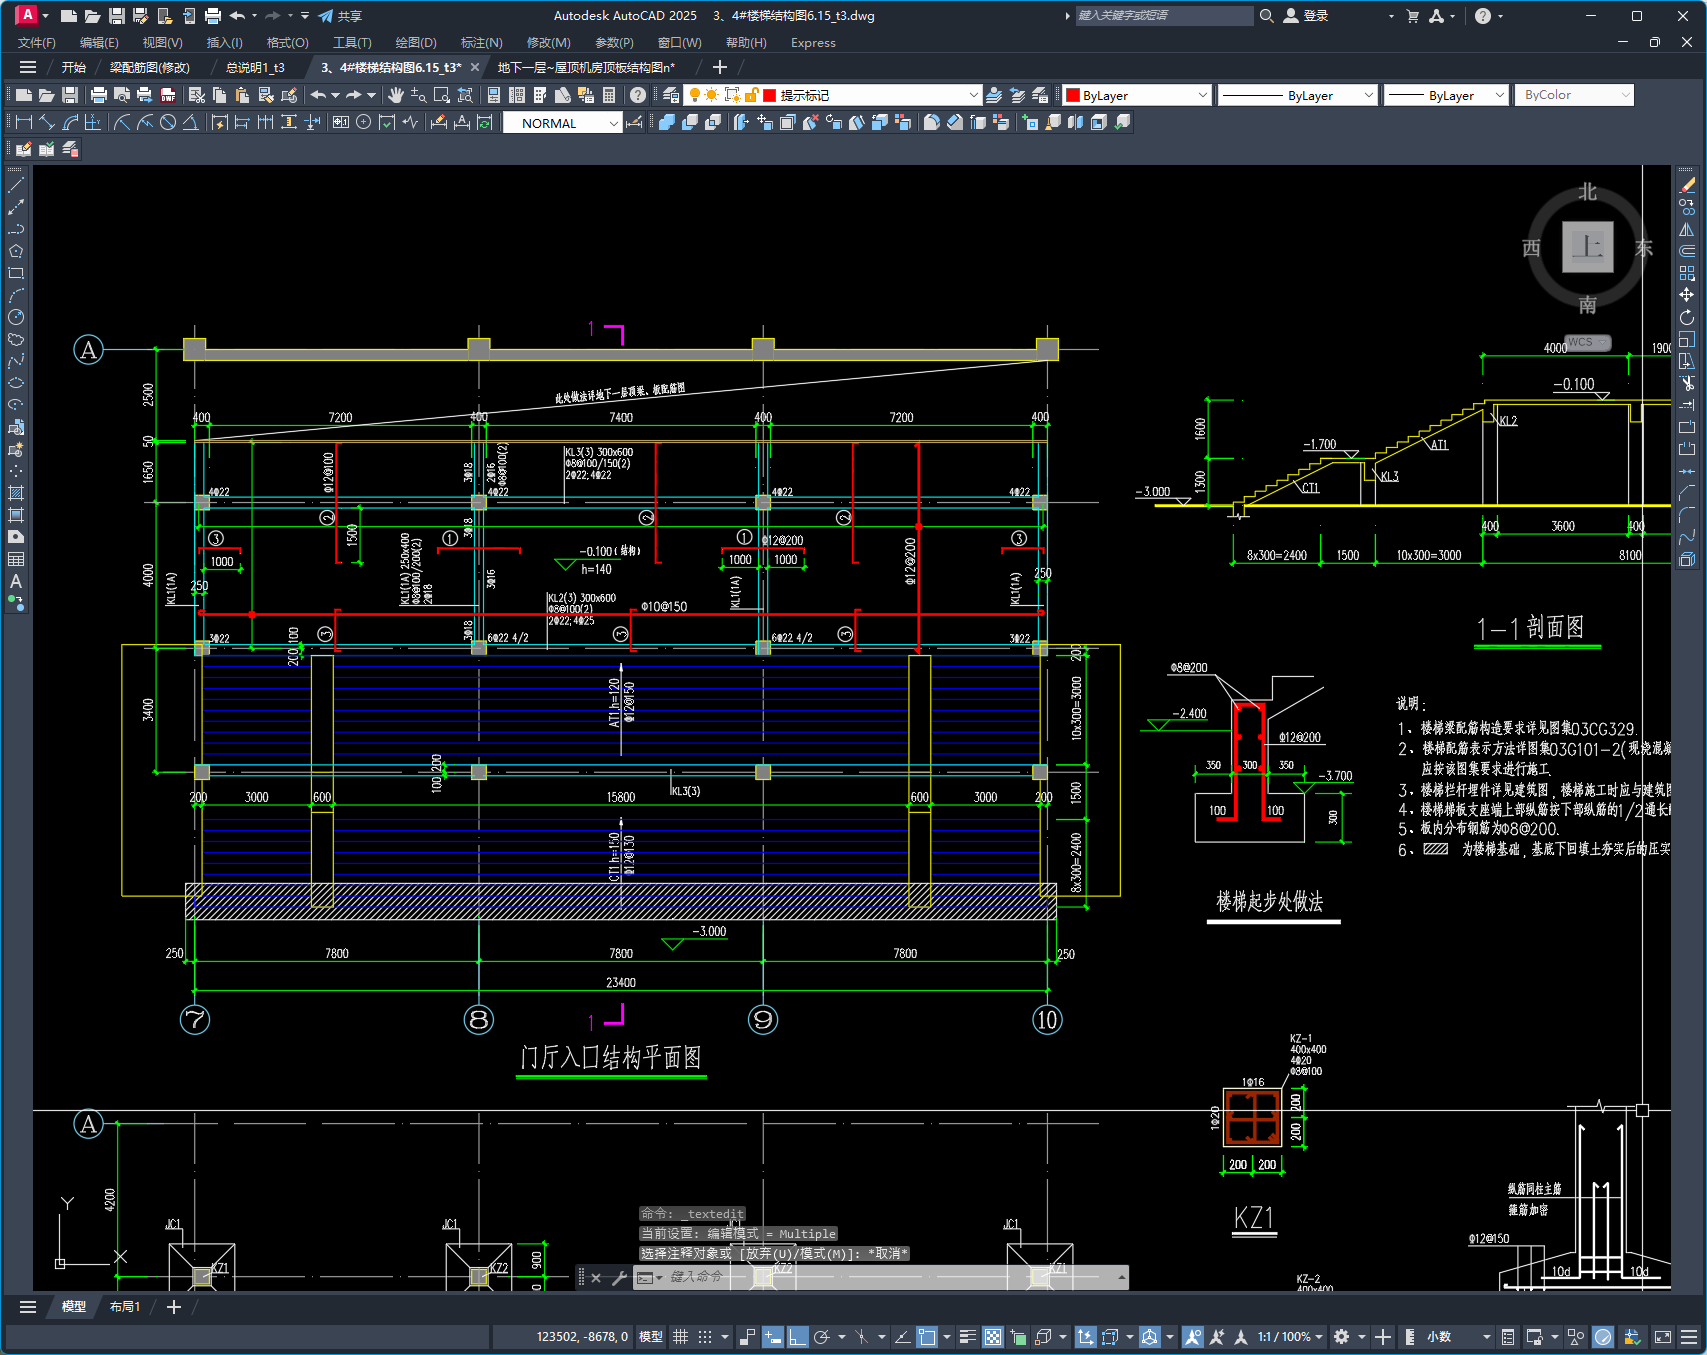Click the Plot (print) icon in standard toolbar
Image resolution: width=1707 pixels, height=1355 pixels.
tap(99, 95)
